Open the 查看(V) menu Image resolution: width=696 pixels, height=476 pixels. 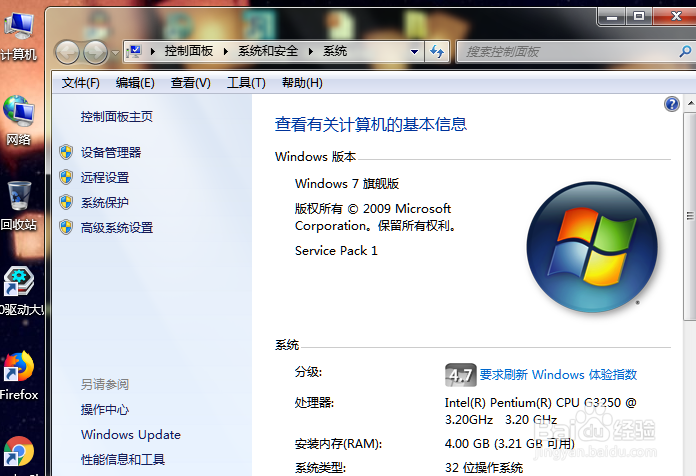(190, 83)
